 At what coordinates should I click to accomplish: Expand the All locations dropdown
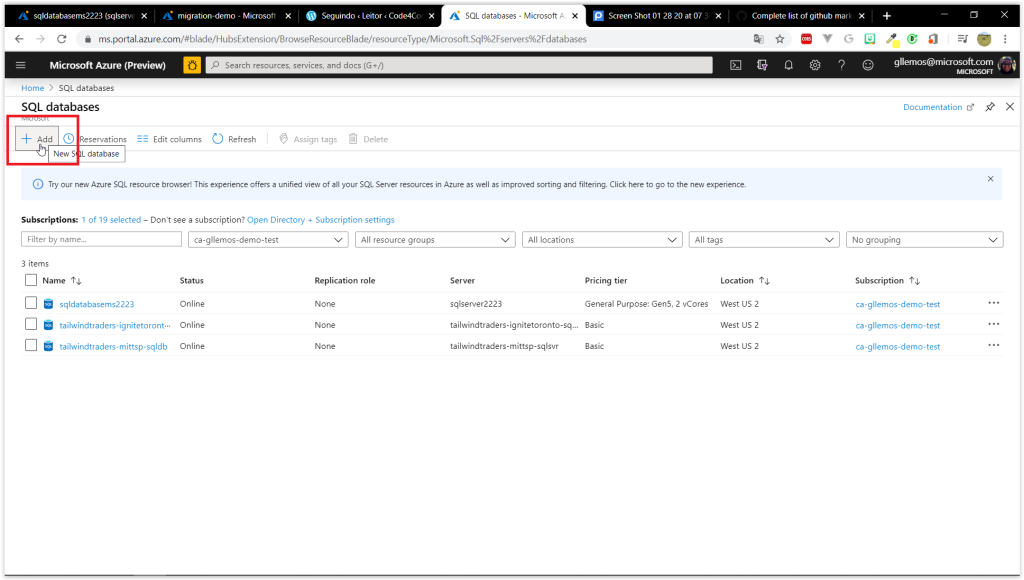click(602, 240)
